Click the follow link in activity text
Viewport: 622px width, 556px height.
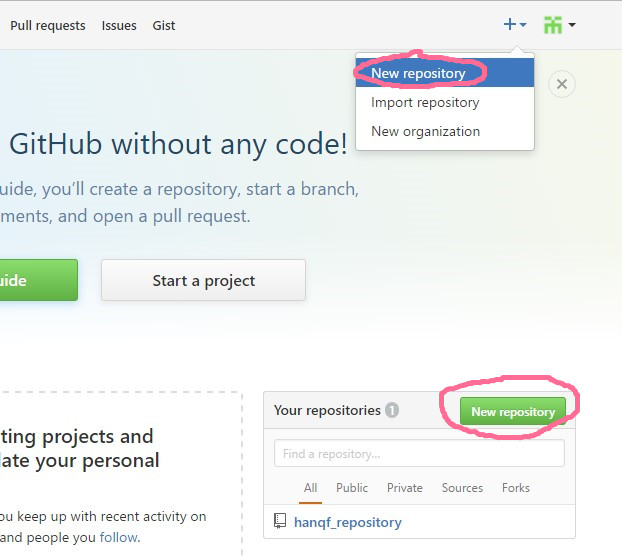click(x=119, y=537)
